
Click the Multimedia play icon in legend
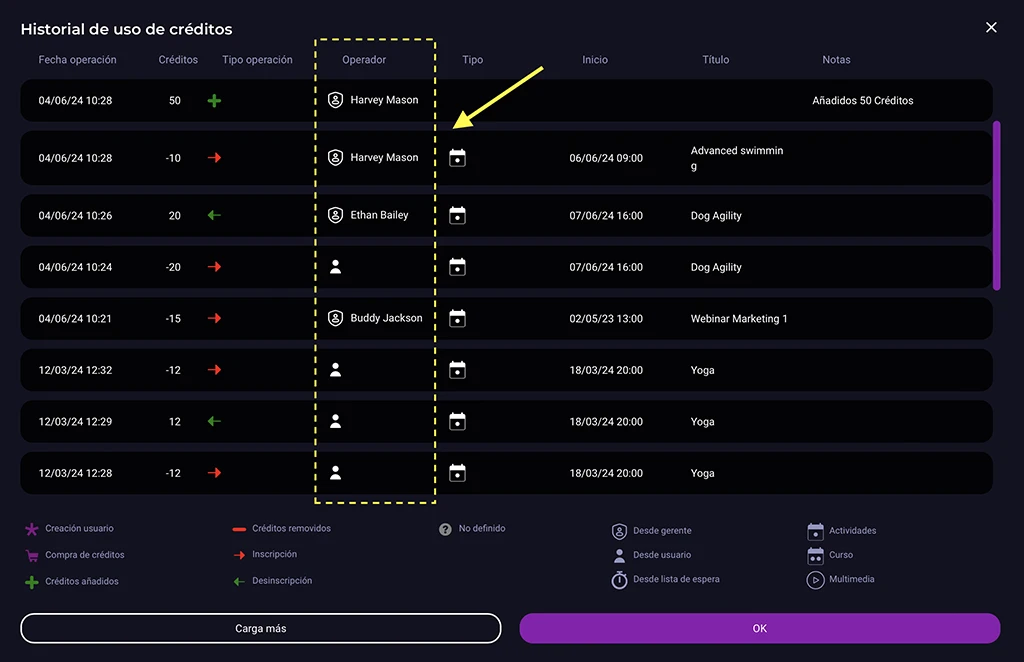click(815, 580)
